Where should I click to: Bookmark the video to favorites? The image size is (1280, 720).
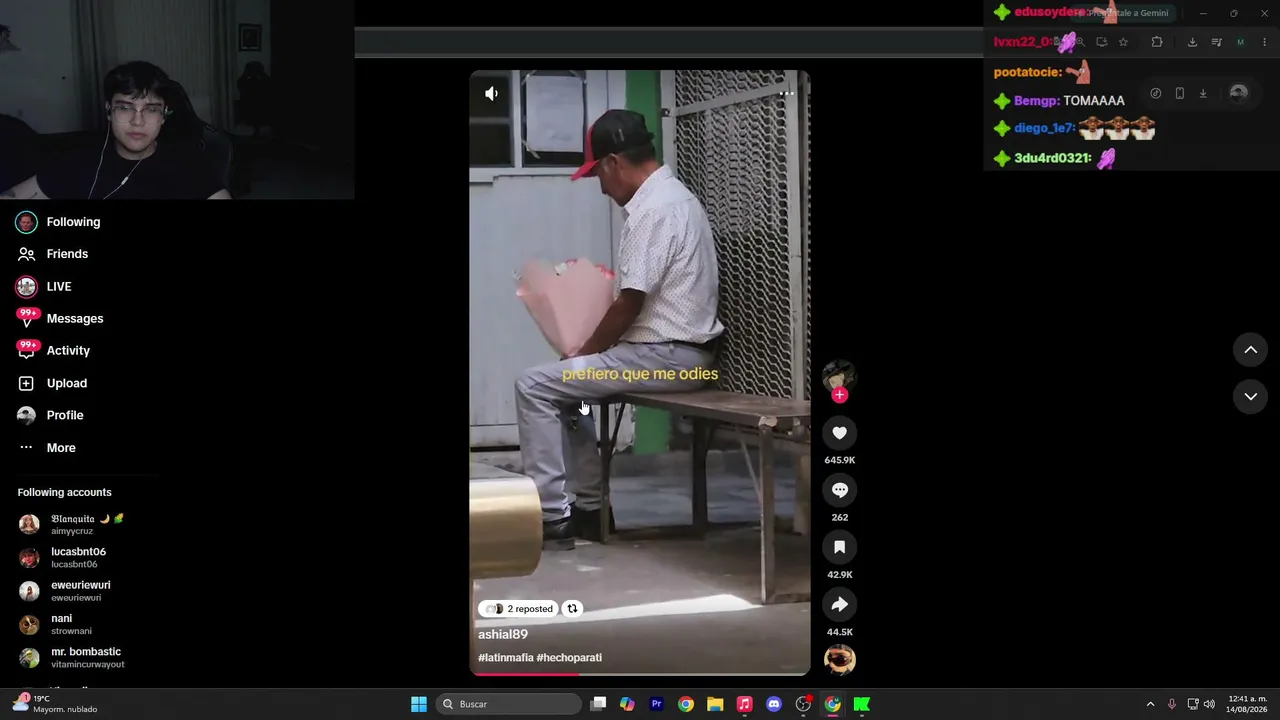coord(840,547)
